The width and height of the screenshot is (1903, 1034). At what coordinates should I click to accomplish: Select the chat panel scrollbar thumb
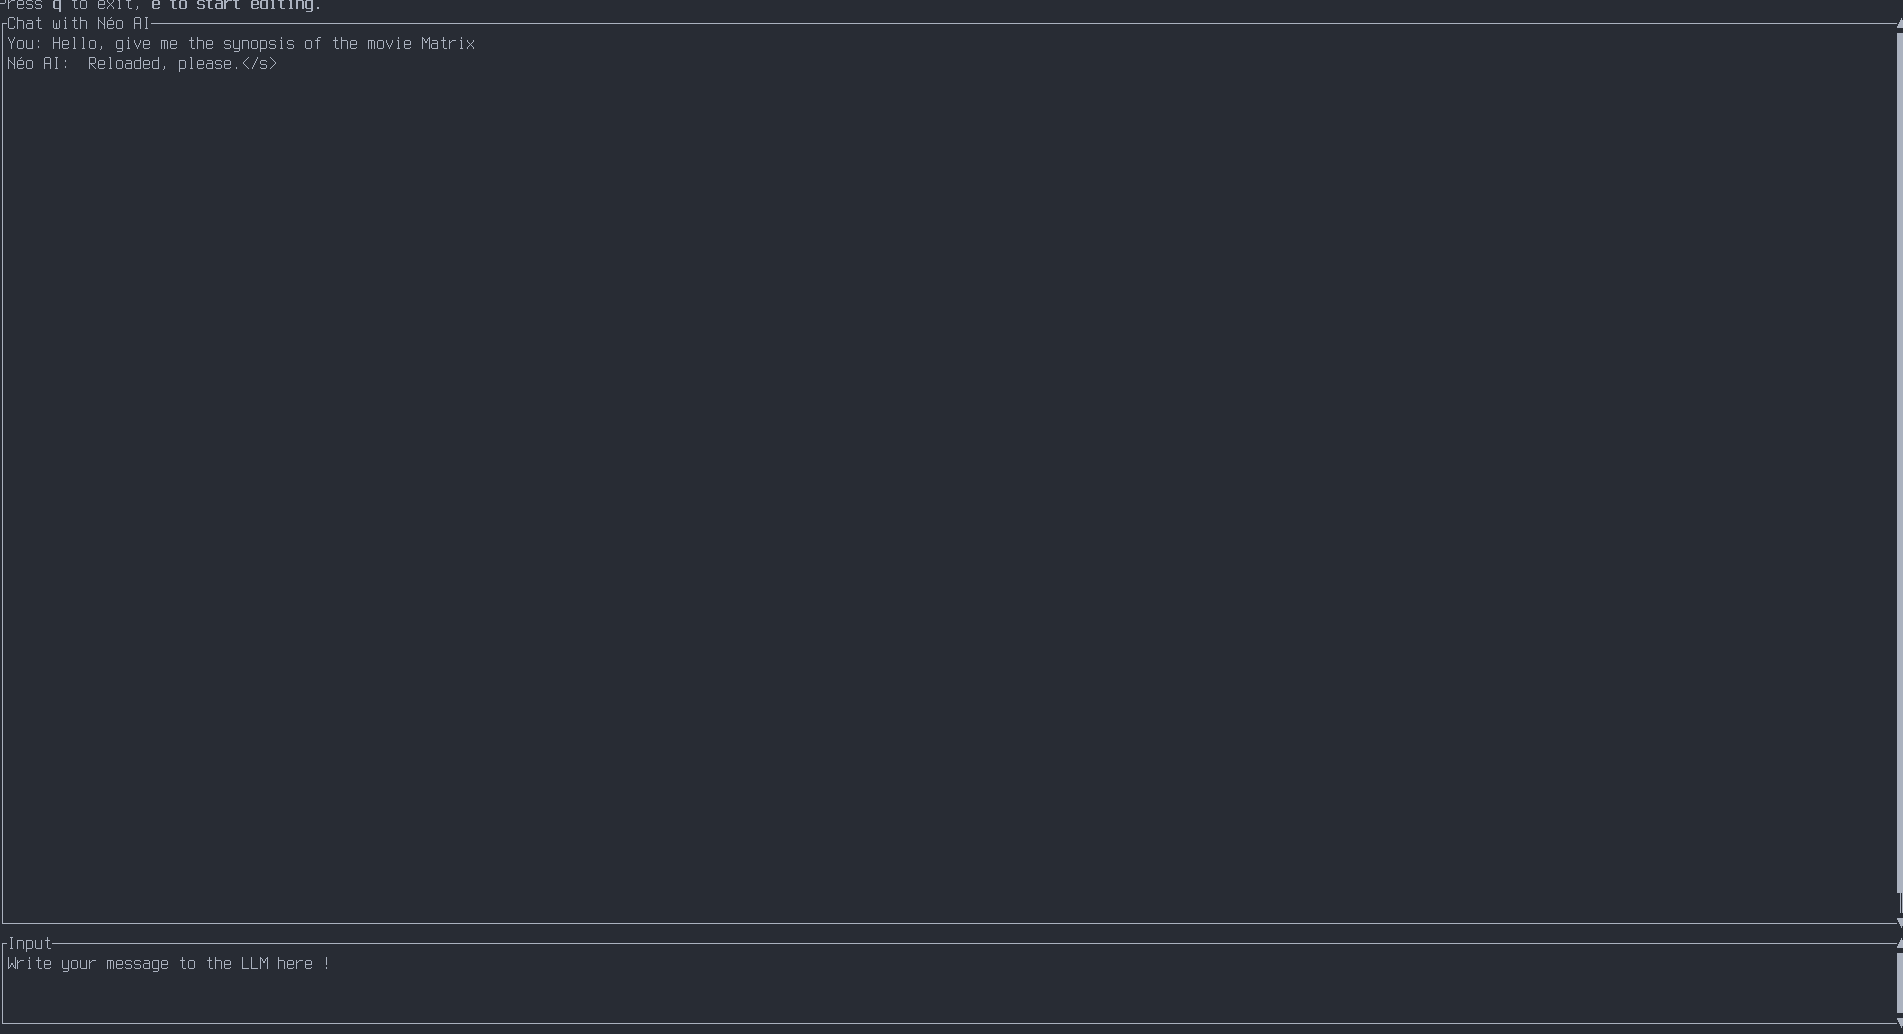[1900, 463]
